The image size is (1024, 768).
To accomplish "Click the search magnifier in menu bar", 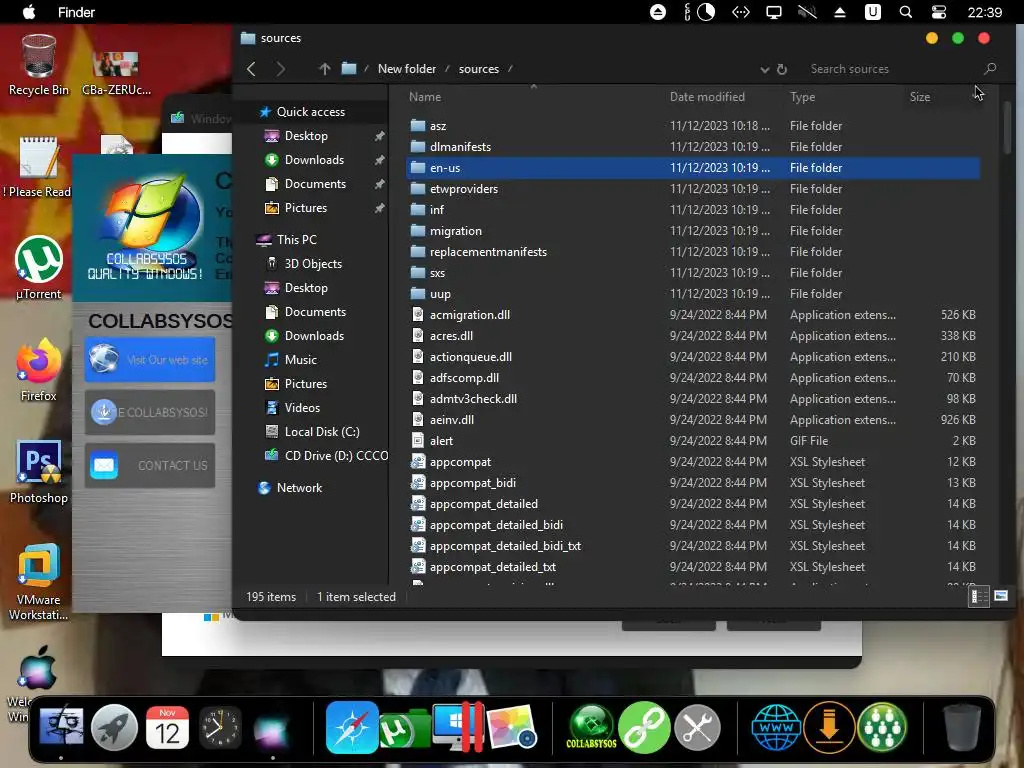I will click(906, 12).
